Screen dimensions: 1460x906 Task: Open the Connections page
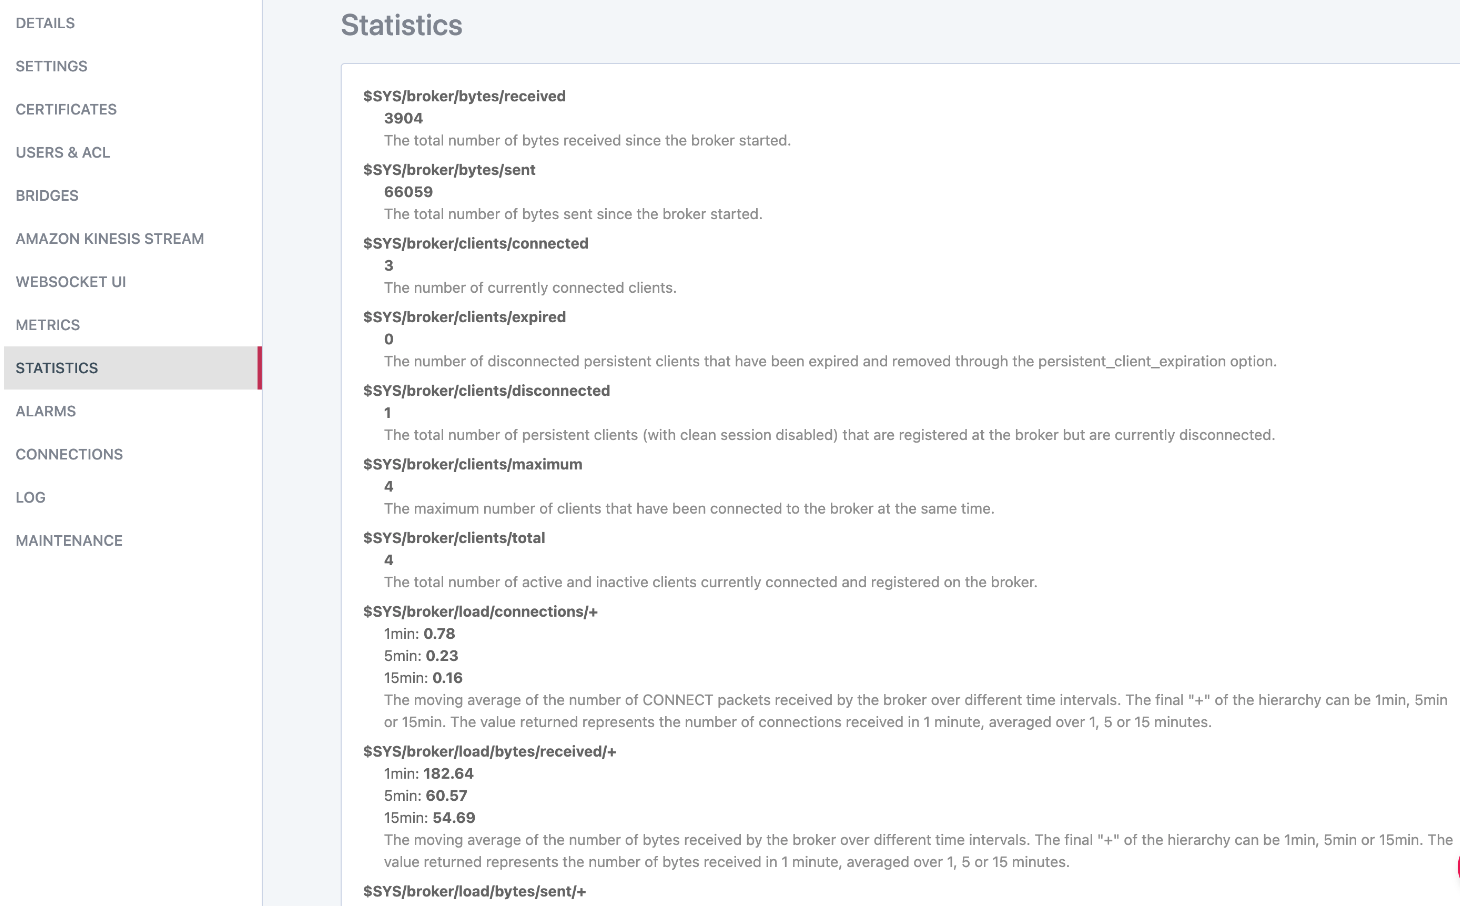(69, 454)
